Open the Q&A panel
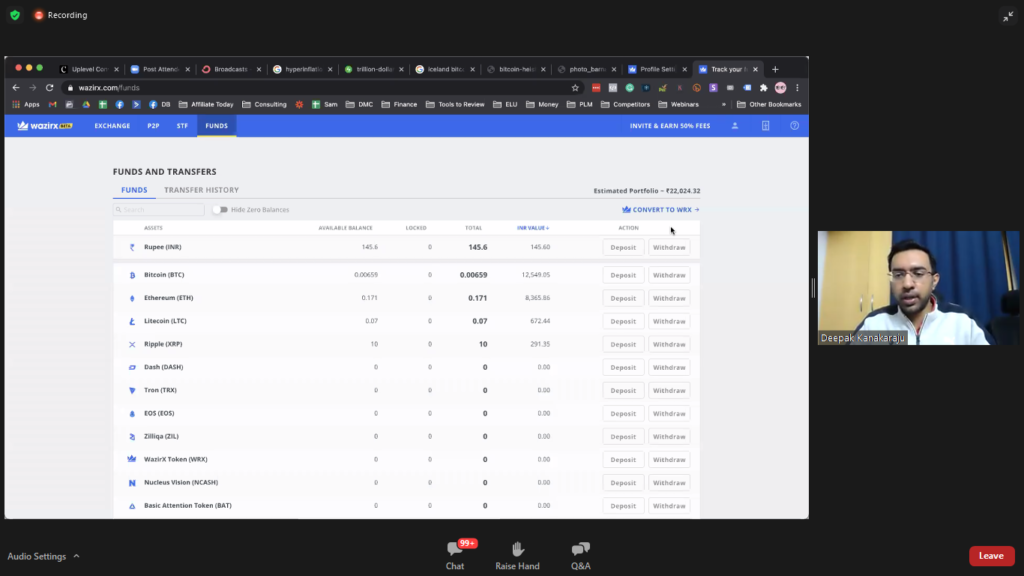The image size is (1024, 576). (580, 550)
